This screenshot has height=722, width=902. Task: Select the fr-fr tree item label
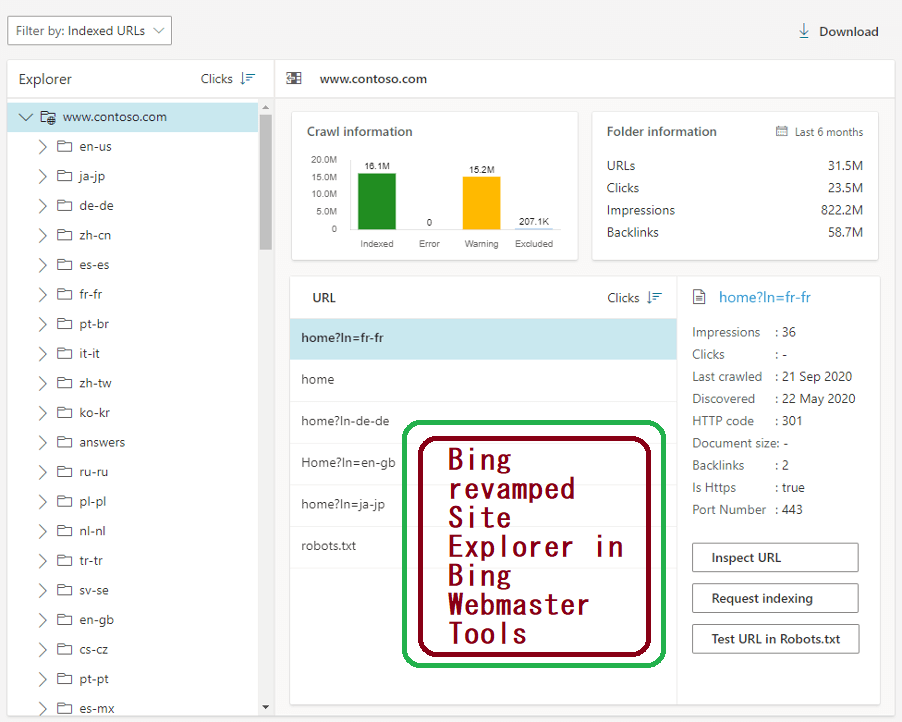point(90,294)
